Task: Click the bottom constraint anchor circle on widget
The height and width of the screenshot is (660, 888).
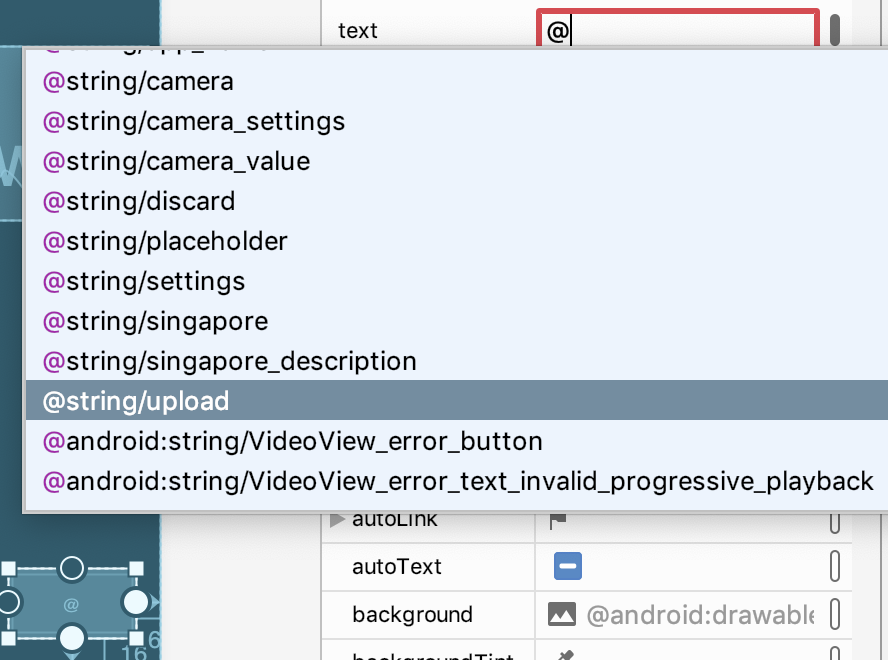Action: (x=71, y=637)
